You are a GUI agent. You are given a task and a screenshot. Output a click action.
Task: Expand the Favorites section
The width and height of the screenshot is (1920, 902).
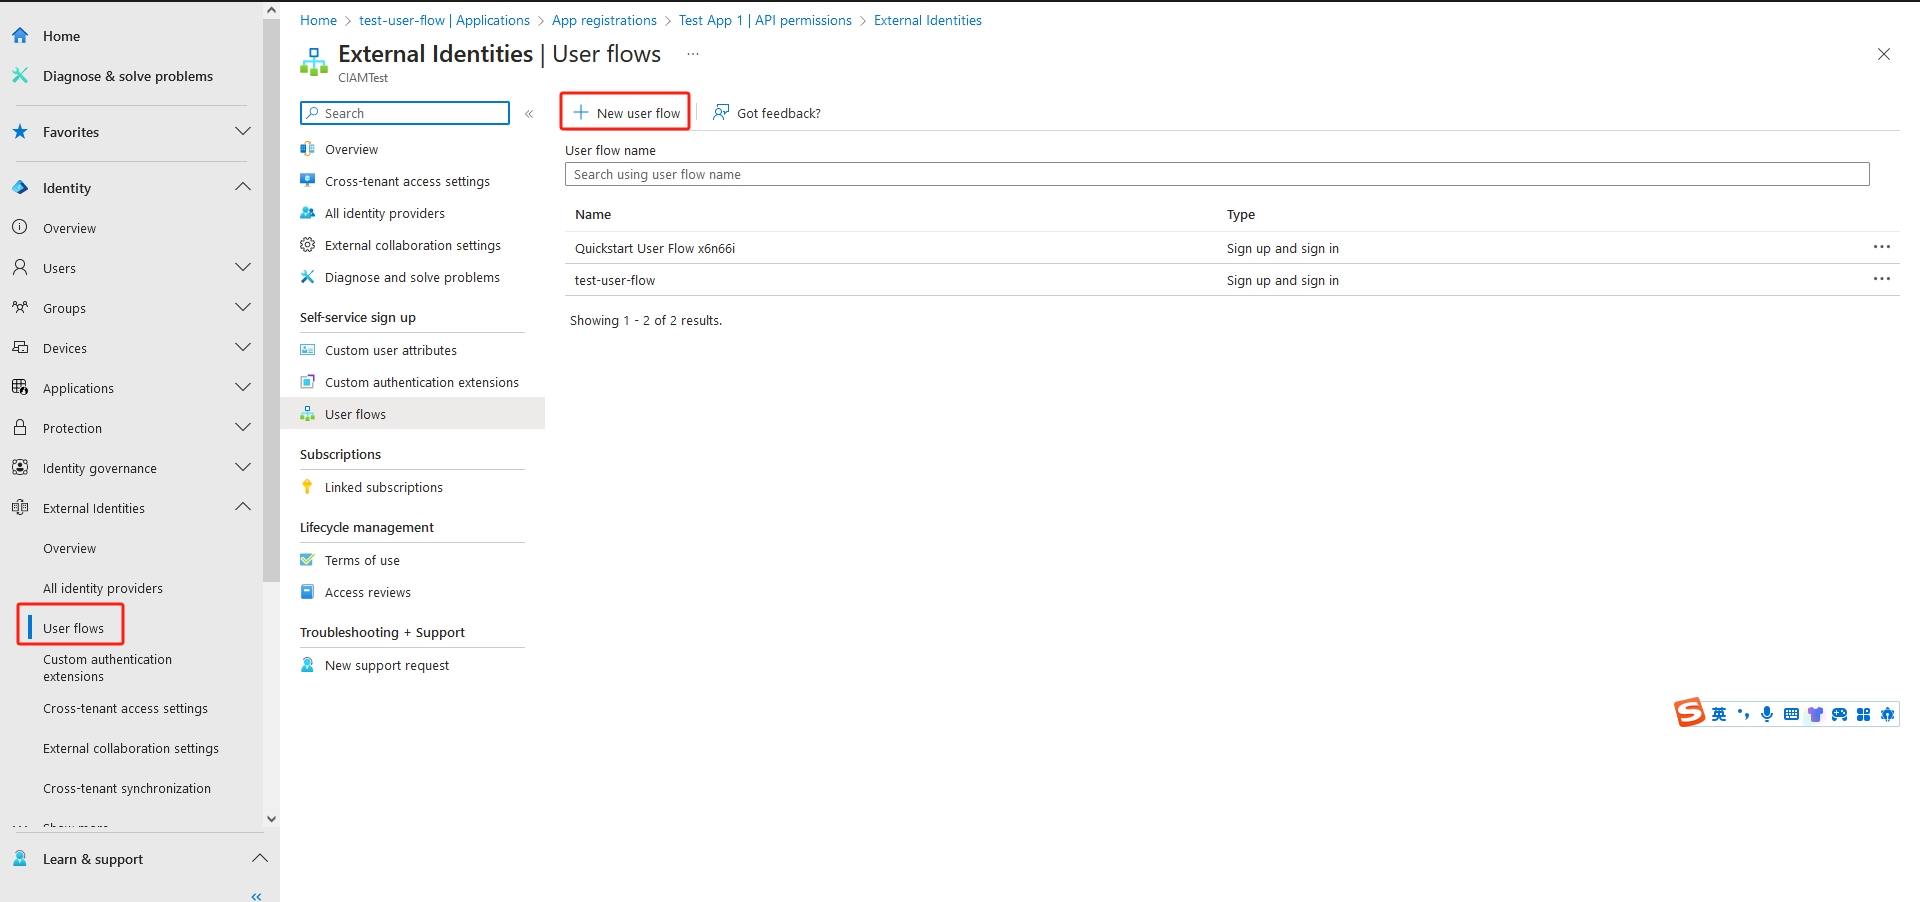[x=243, y=131]
